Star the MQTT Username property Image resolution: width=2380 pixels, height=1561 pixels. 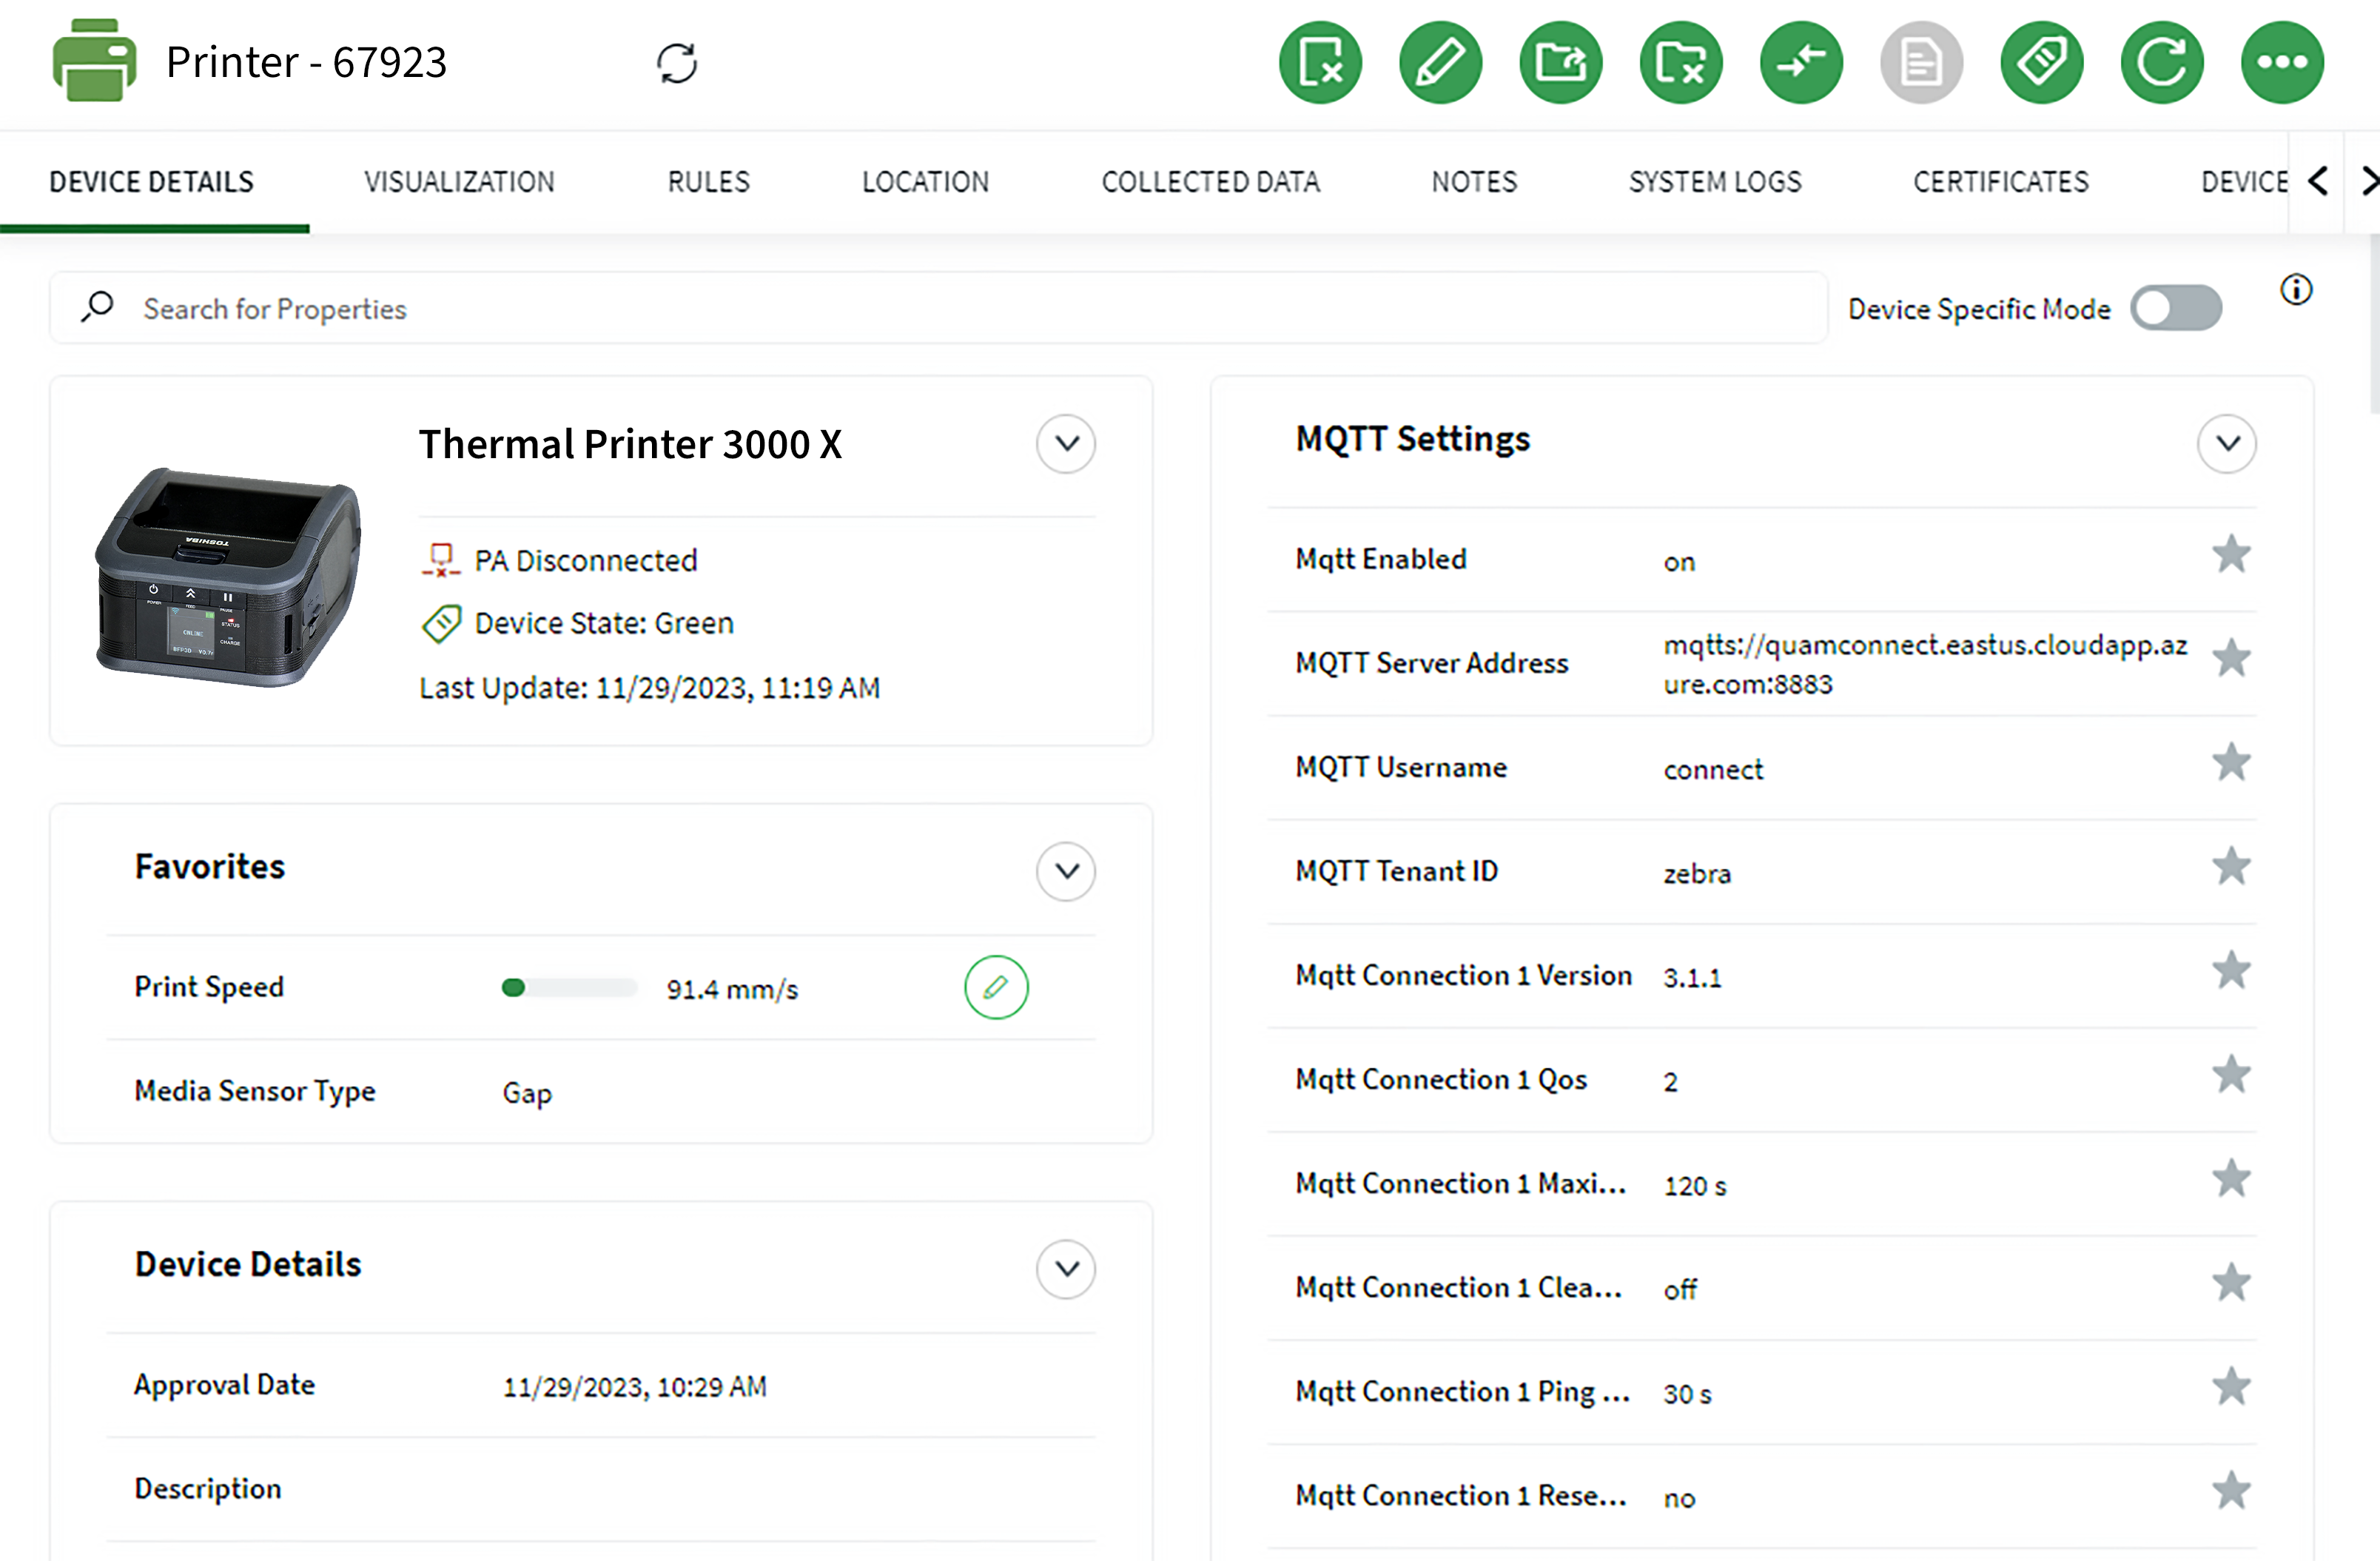click(2230, 762)
